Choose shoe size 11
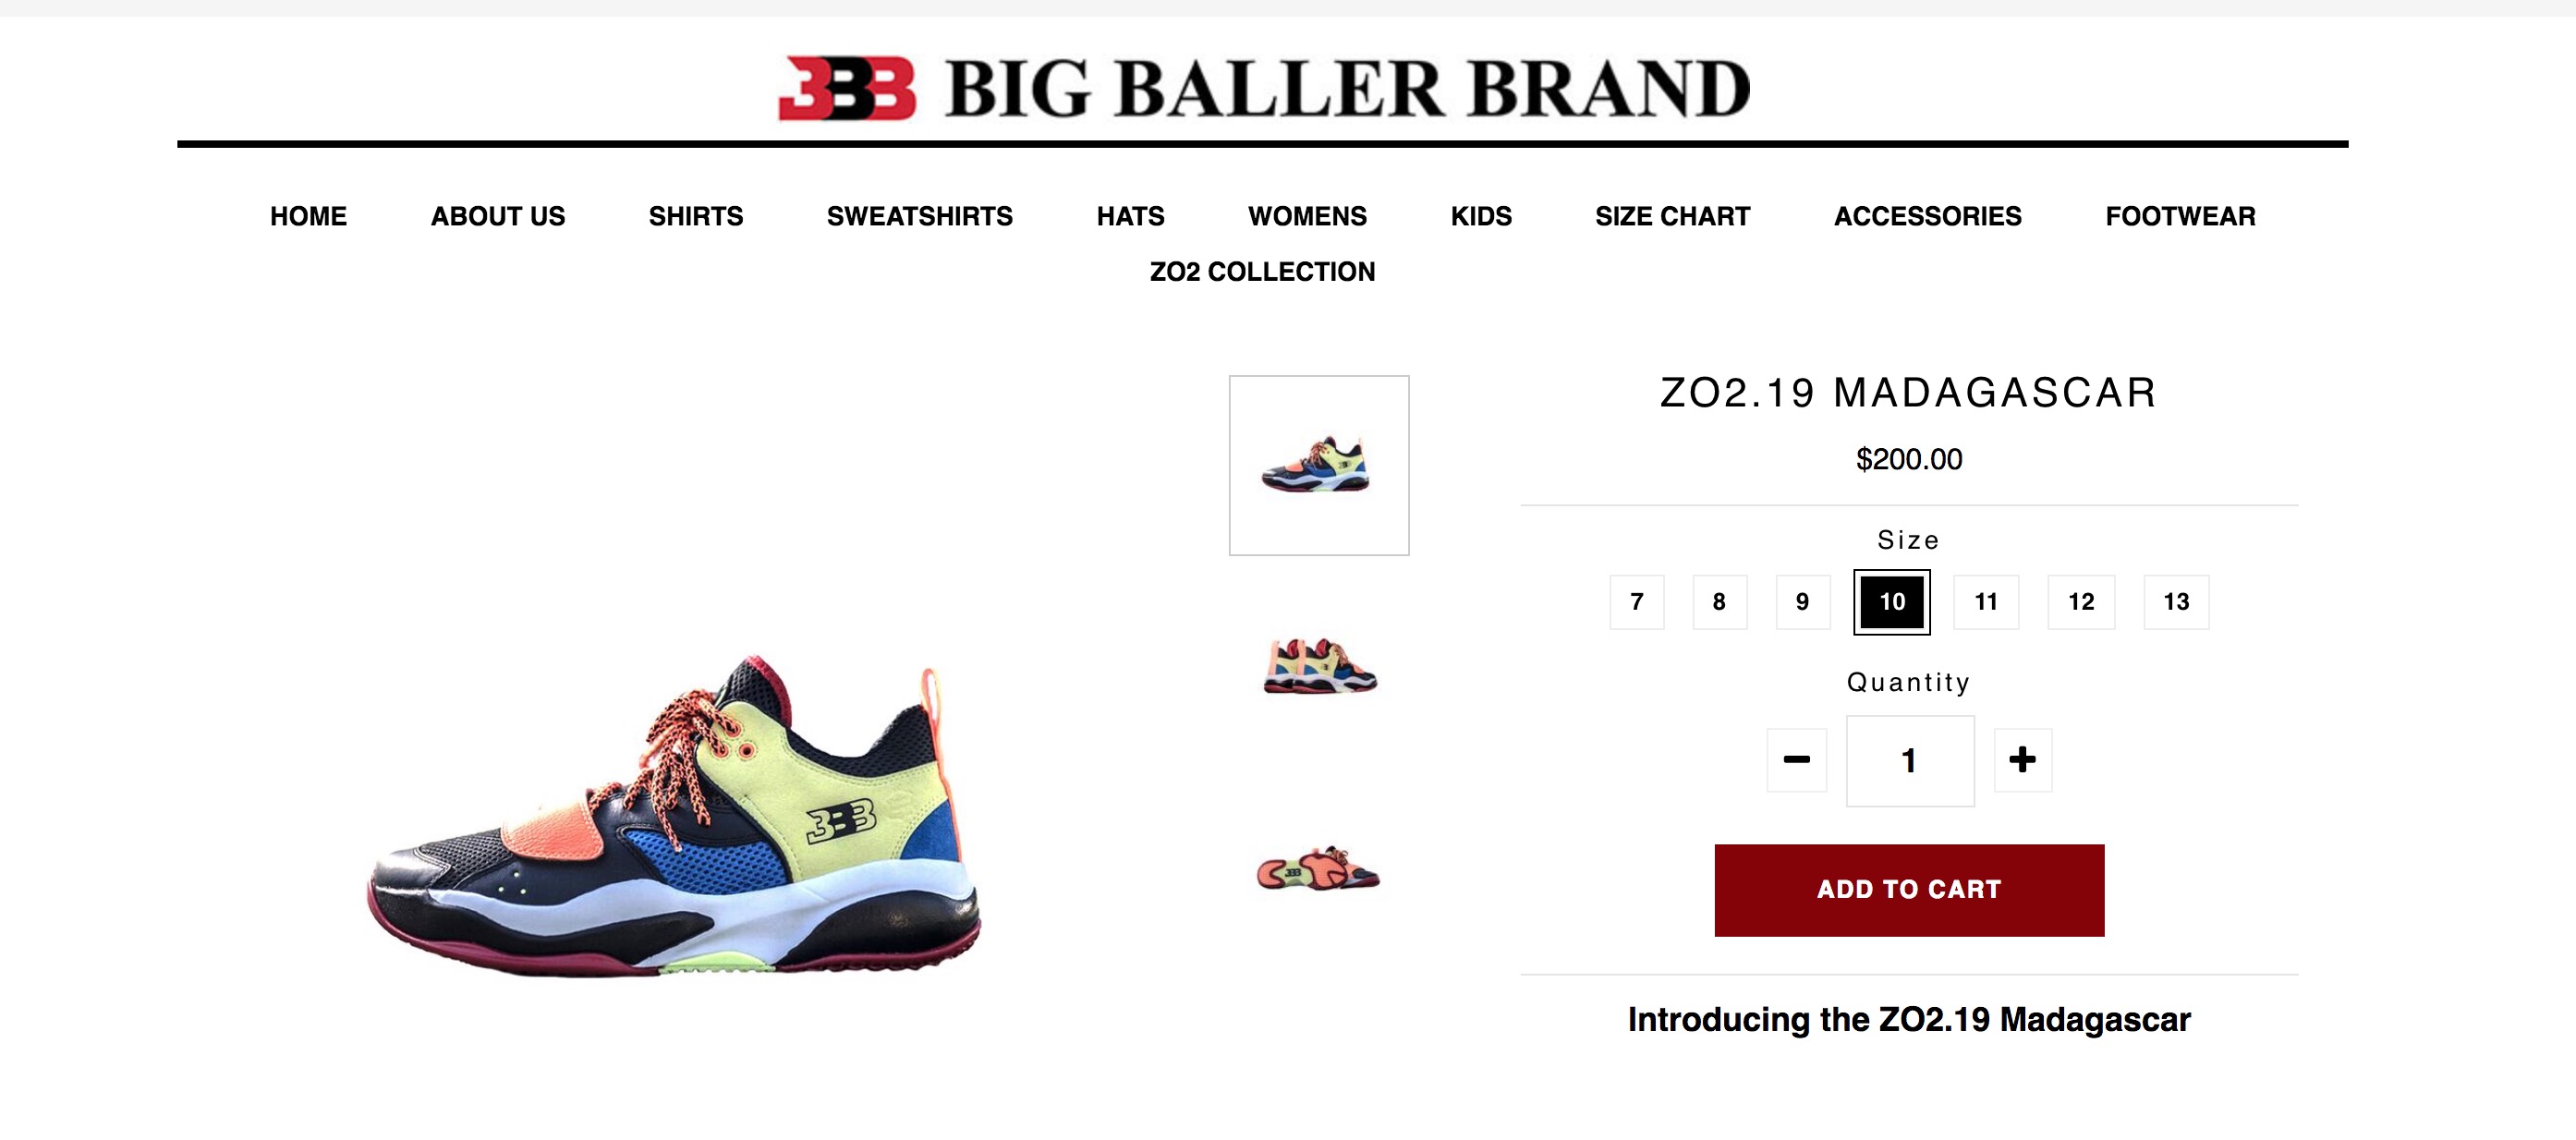The height and width of the screenshot is (1140, 2576). [x=1985, y=602]
